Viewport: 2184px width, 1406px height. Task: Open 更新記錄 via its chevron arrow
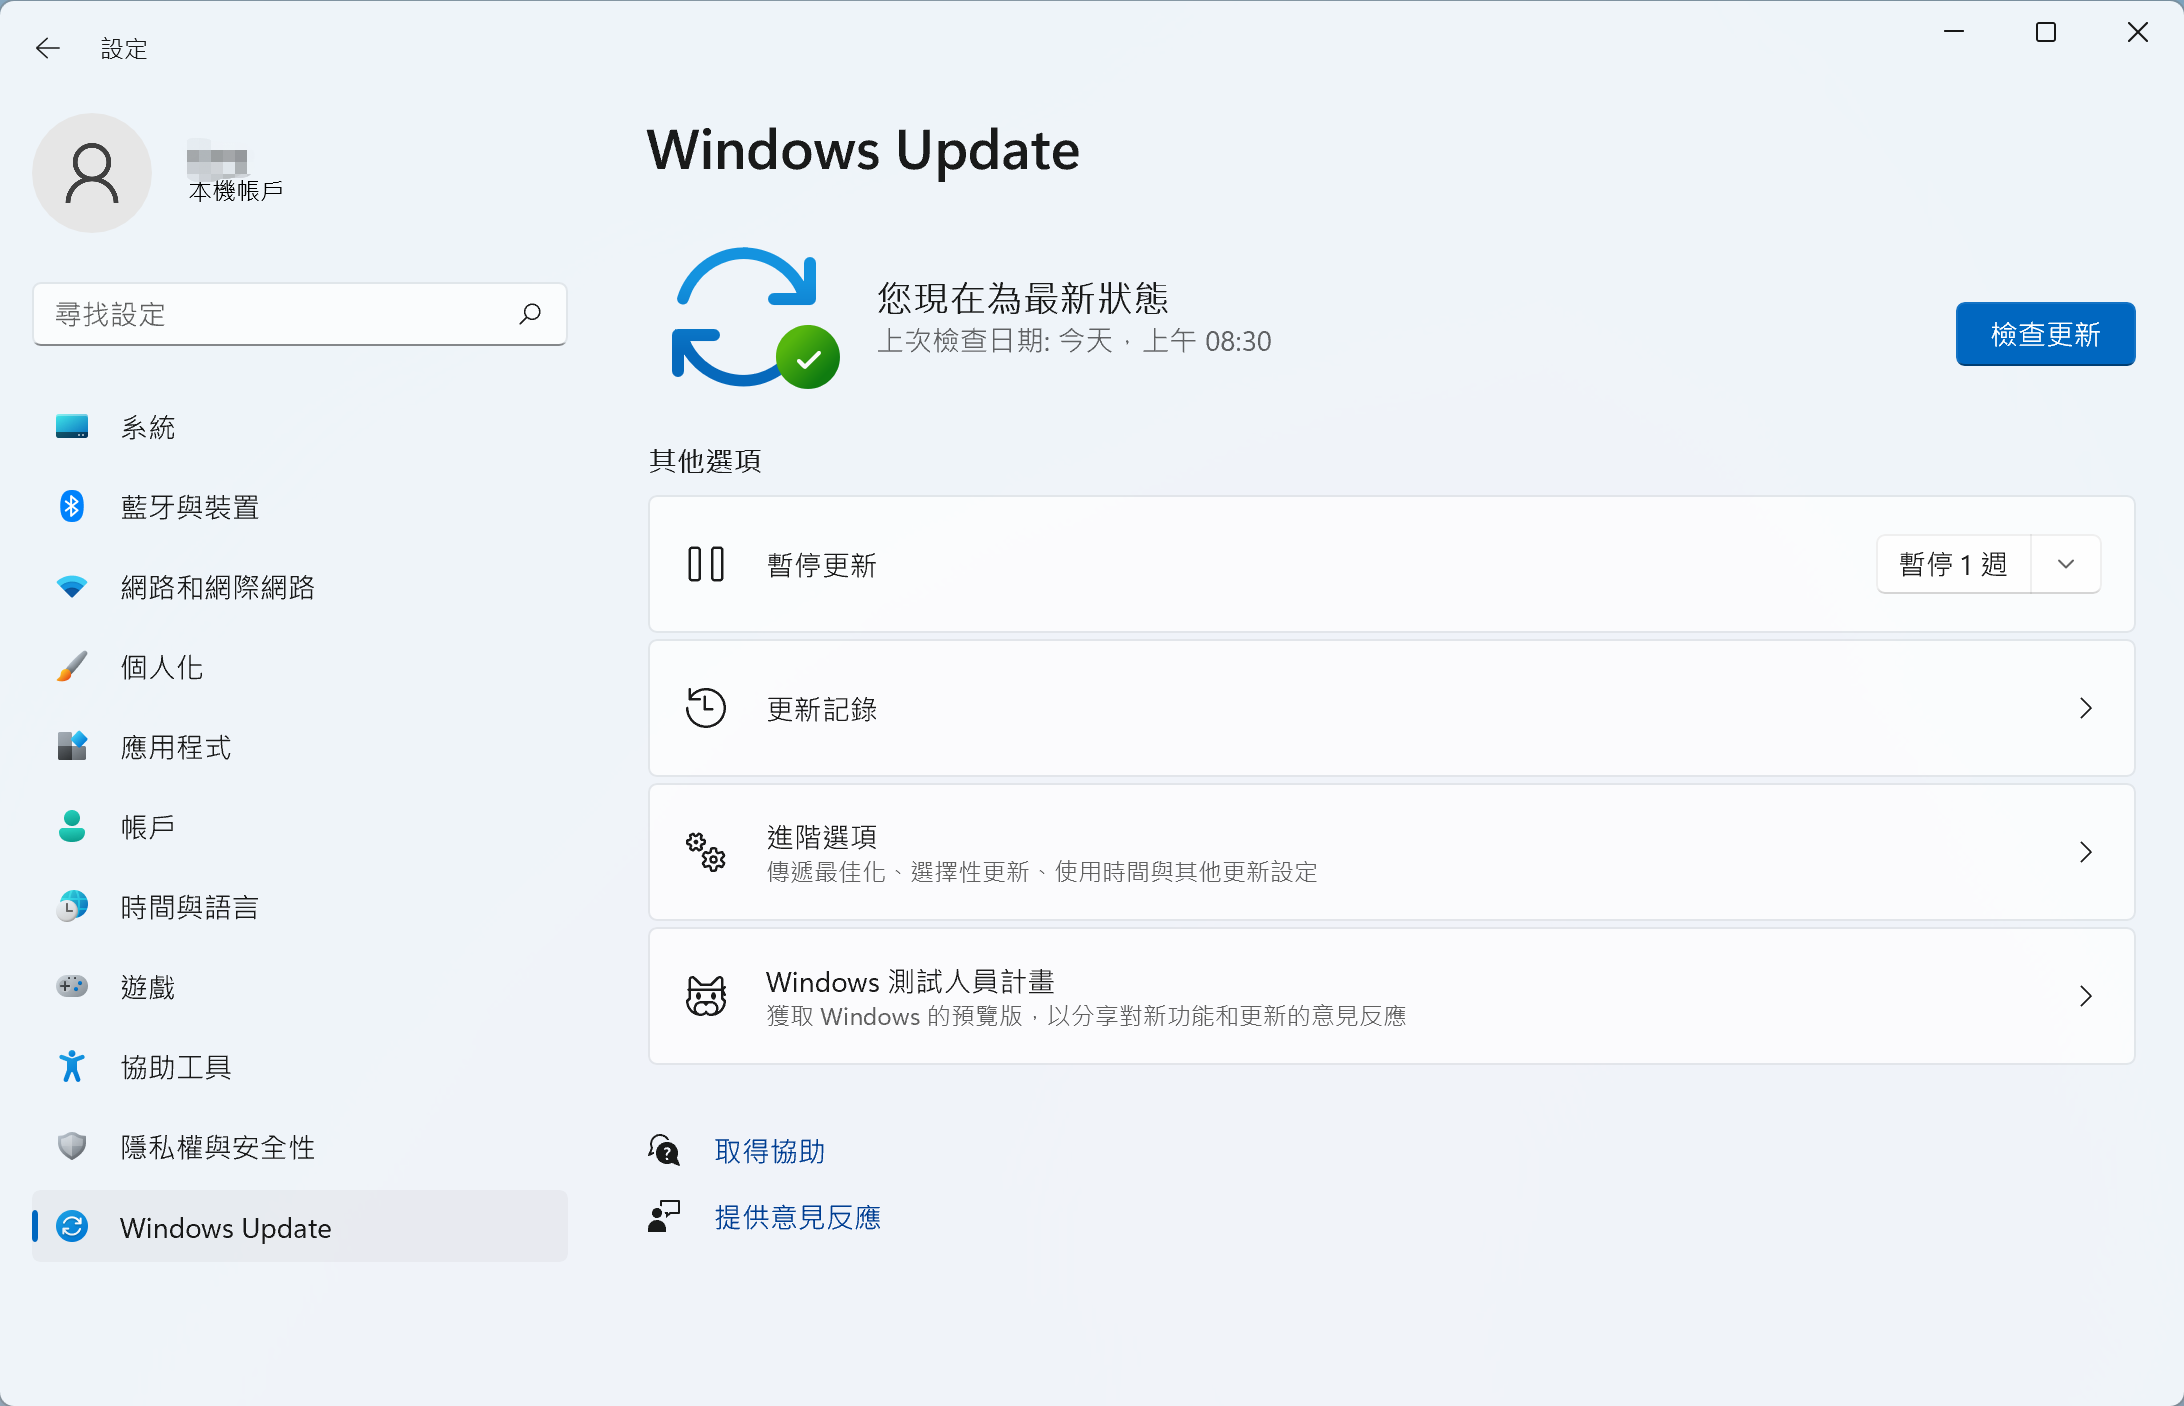[2086, 708]
